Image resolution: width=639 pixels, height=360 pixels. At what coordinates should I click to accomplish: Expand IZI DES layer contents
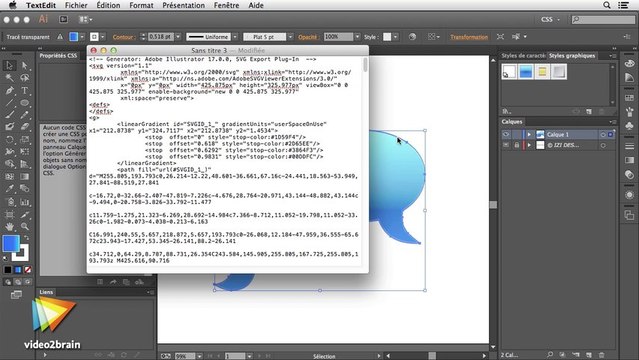529,145
